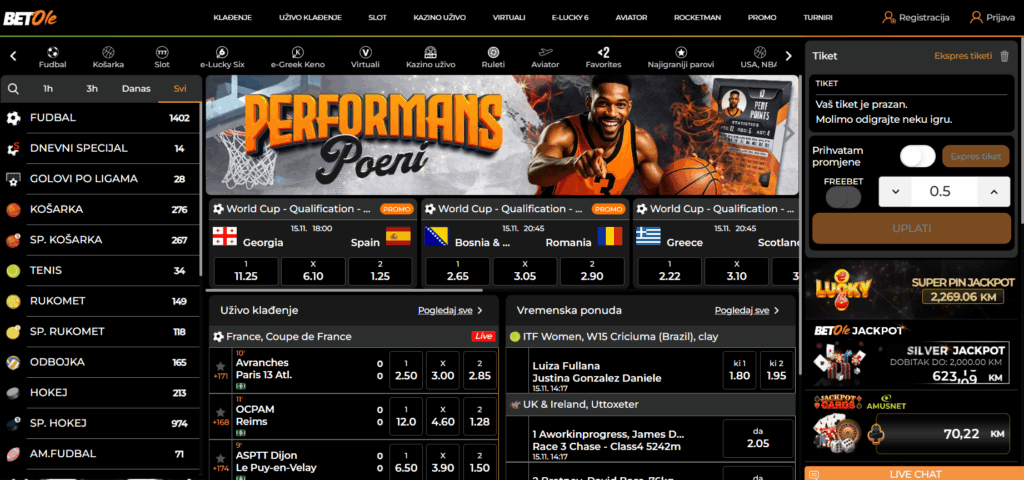This screenshot has height=480, width=1024.
Task: Open Pogledaj sve under Vremenska ponuda
Action: coord(747,310)
